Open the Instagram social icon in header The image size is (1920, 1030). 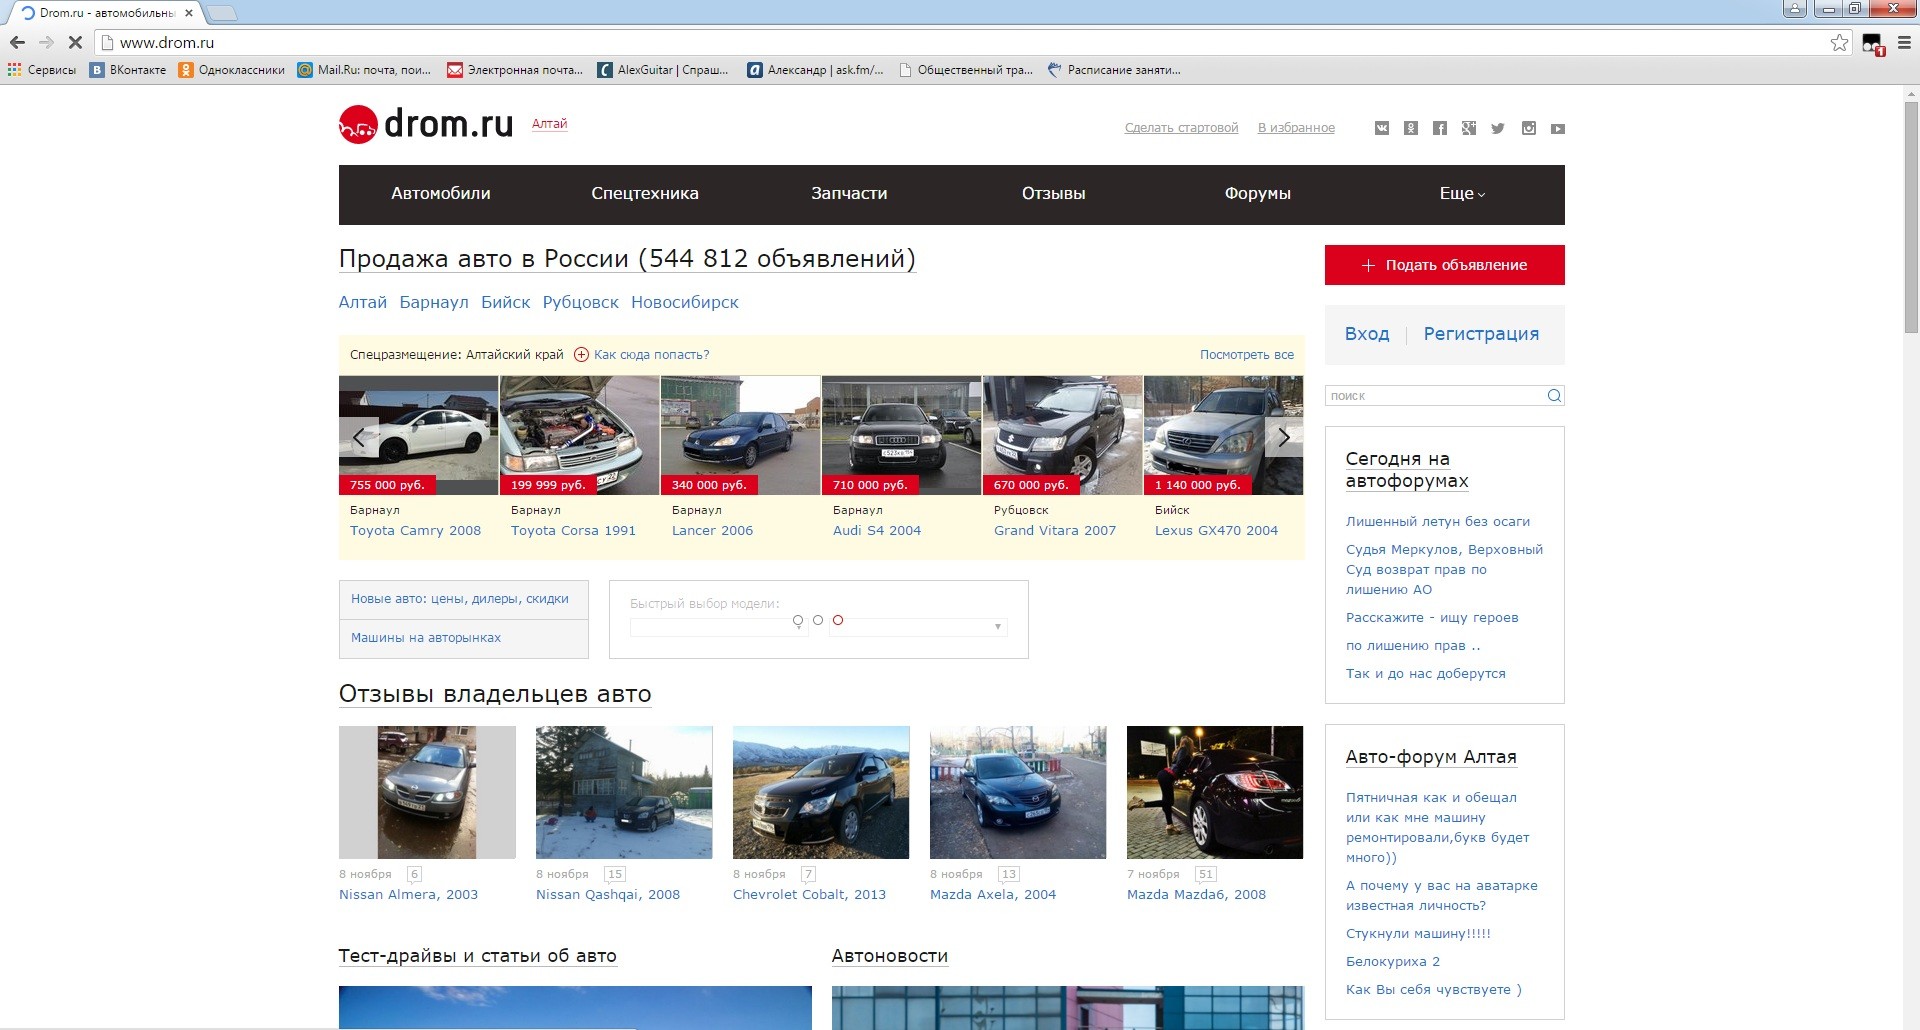pyautogui.click(x=1529, y=128)
